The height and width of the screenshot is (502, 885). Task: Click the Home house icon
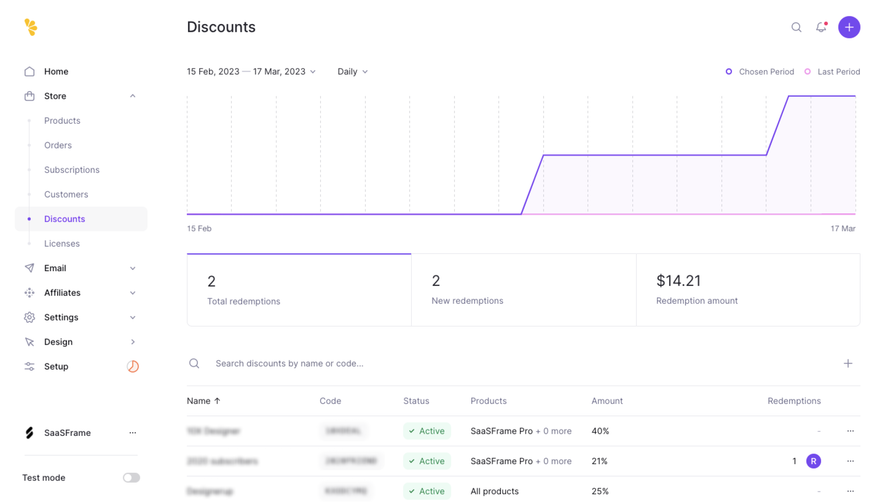29,71
